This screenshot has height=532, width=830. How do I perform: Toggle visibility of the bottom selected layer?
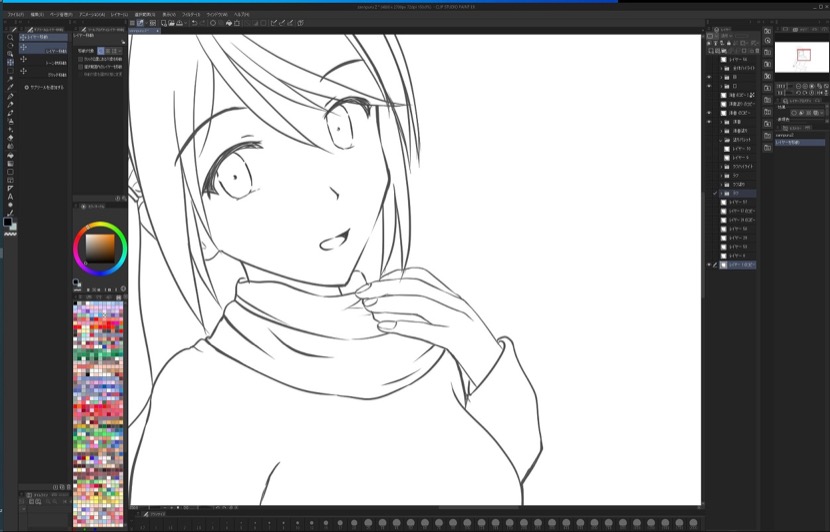coord(709,265)
